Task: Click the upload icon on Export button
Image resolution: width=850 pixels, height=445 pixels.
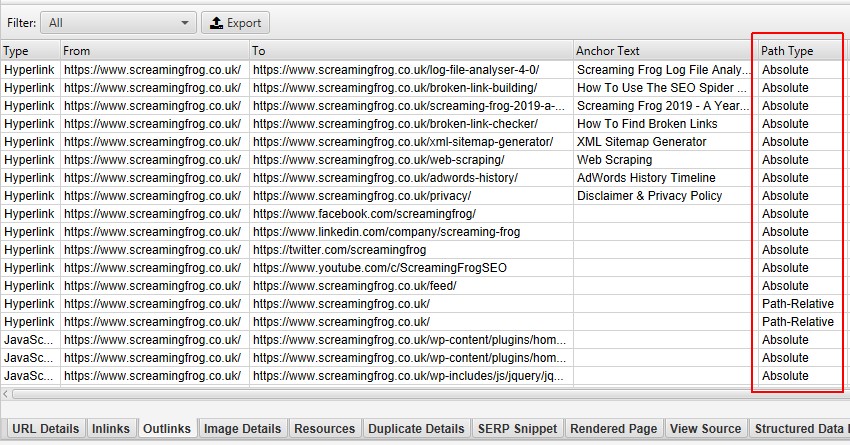Action: point(217,23)
